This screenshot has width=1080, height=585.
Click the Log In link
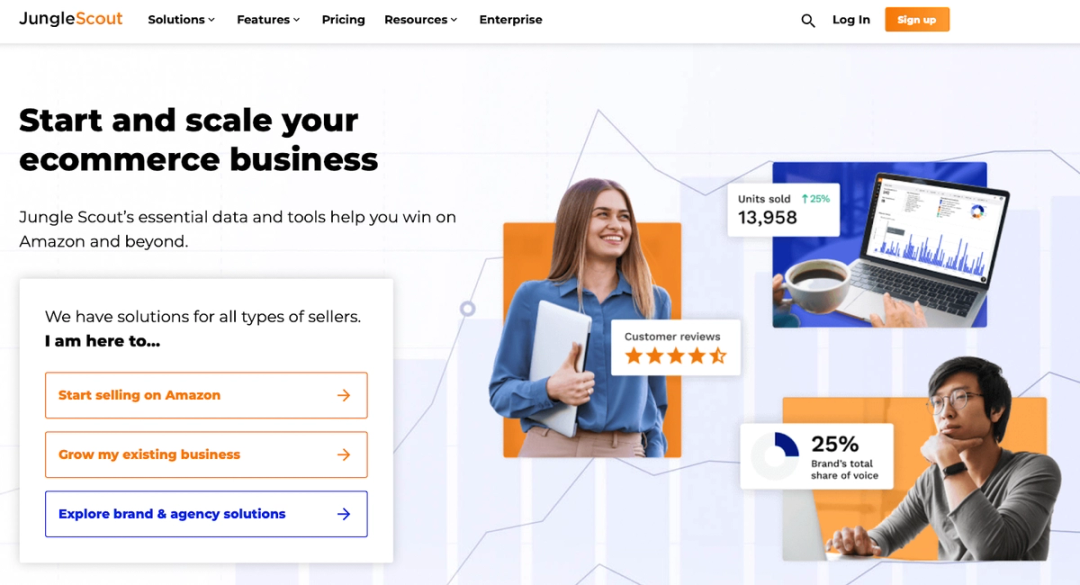click(x=851, y=19)
